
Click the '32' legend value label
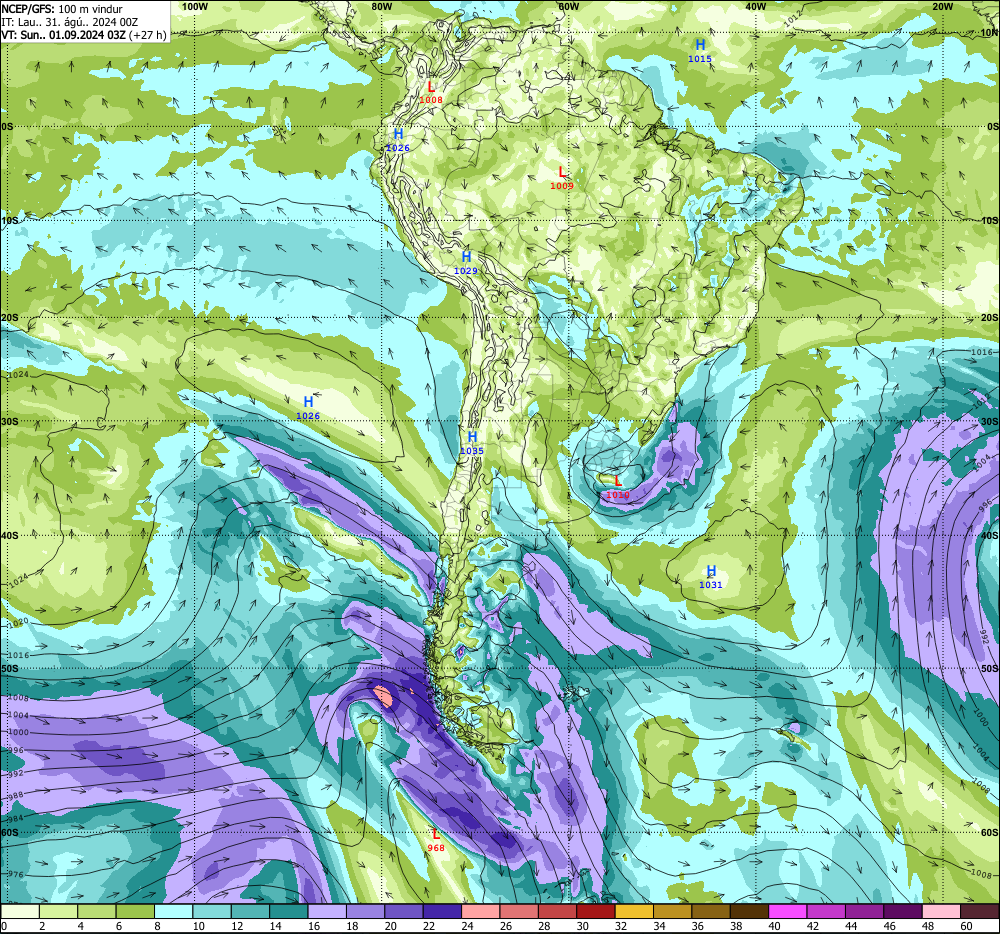point(621,926)
